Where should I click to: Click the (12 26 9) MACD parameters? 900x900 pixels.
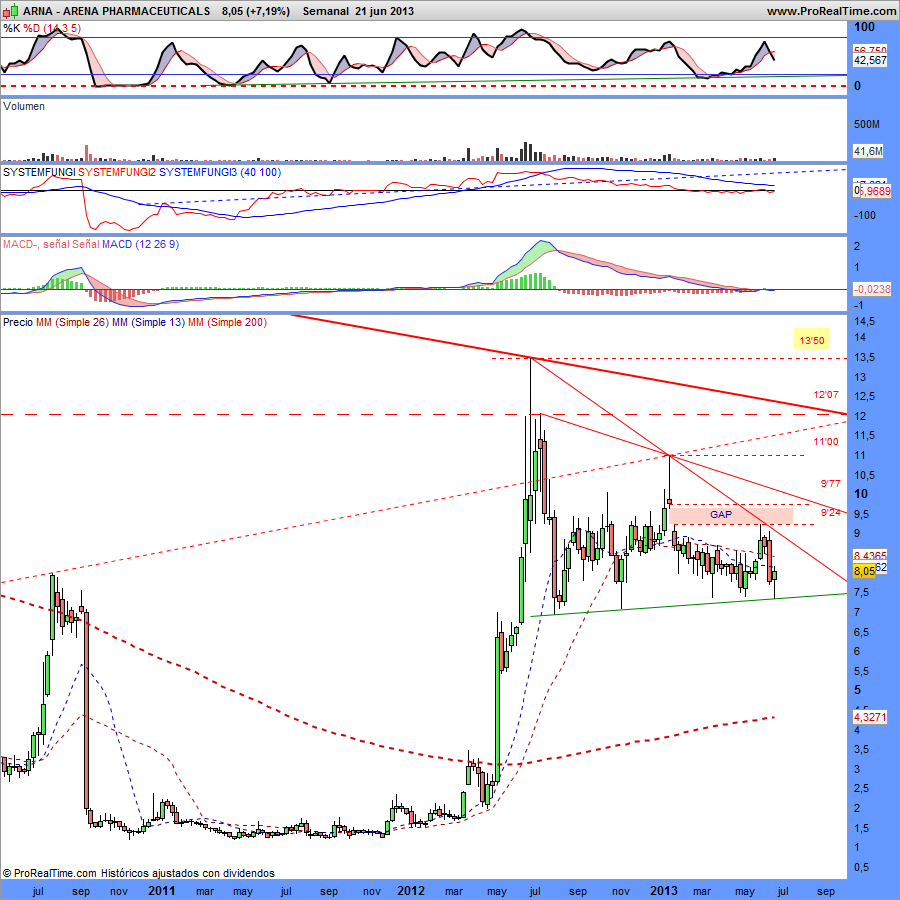click(157, 245)
